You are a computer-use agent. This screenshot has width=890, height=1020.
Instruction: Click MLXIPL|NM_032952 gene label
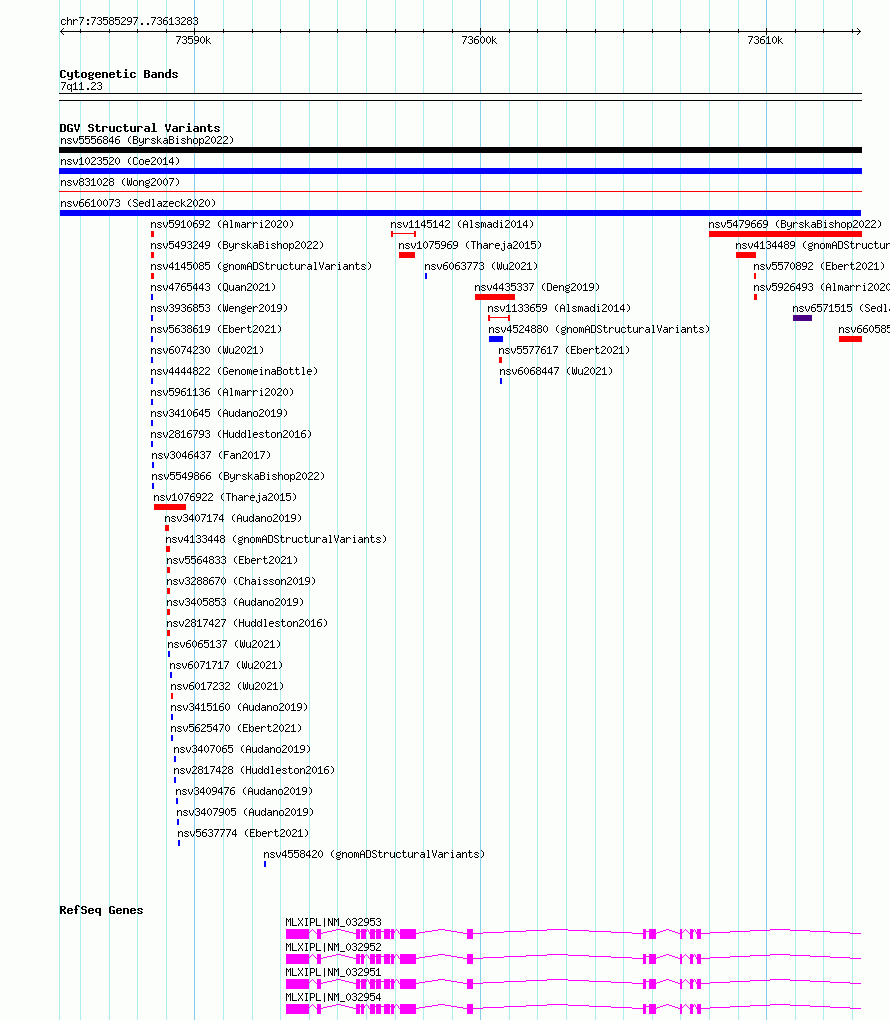tap(333, 947)
